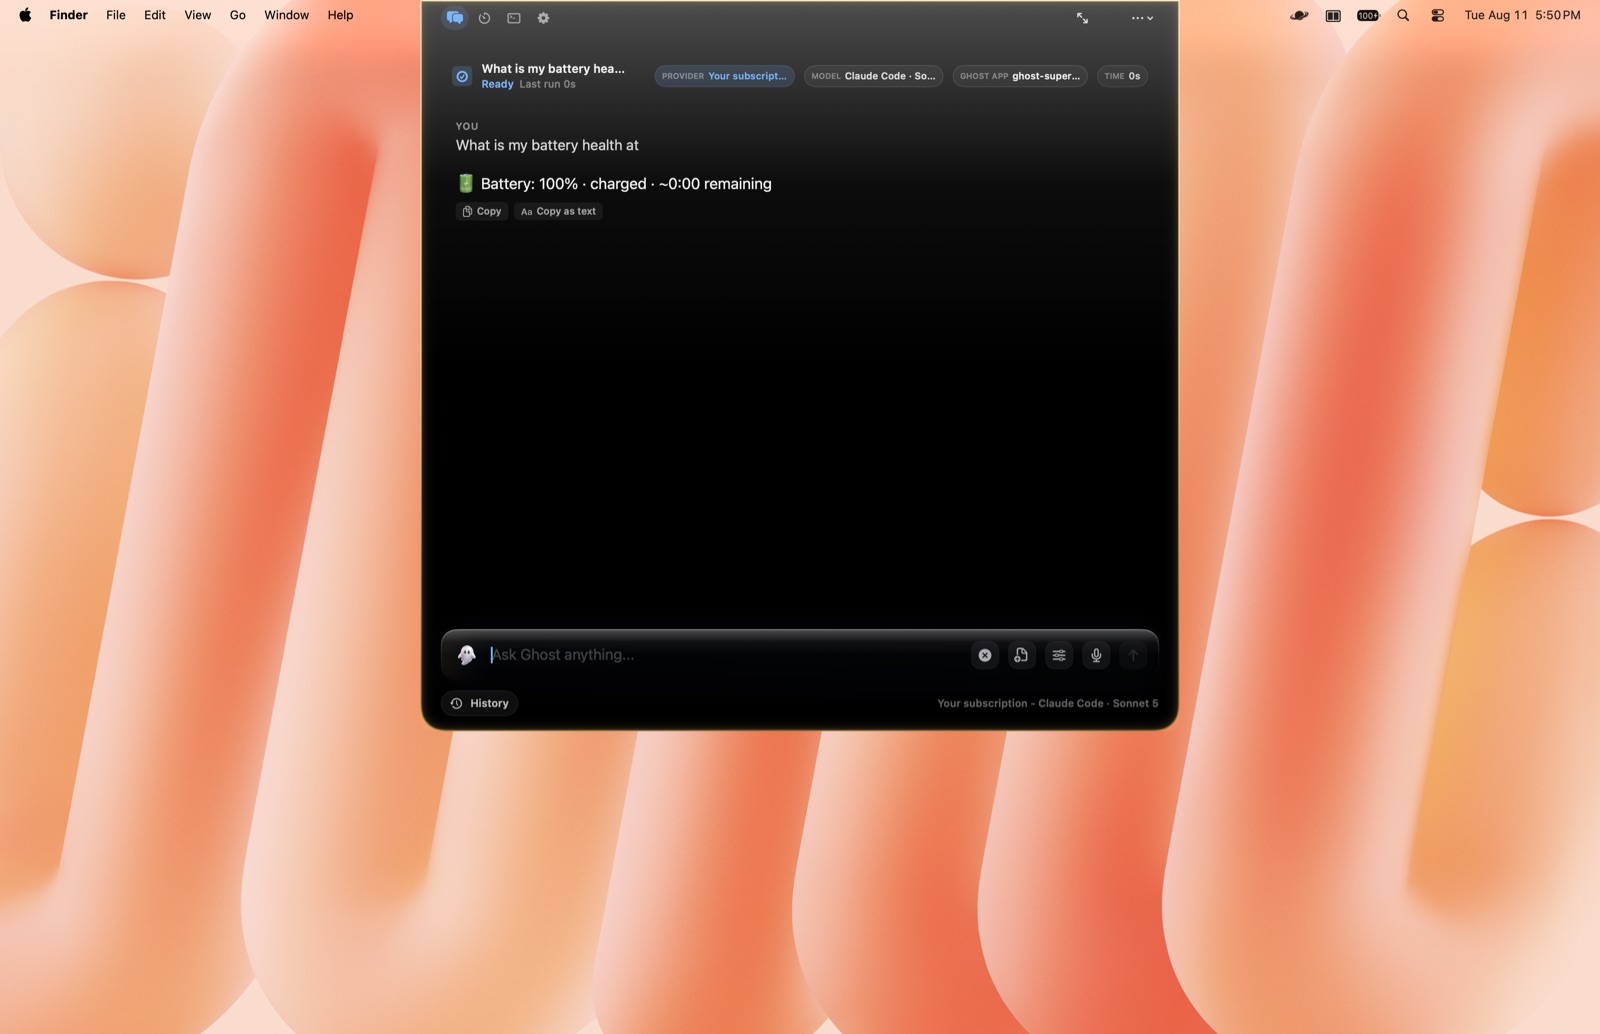Screen dimensions: 1600x1034
Task: Click the user message 'What is my battery health at'
Action: pyautogui.click(x=547, y=145)
